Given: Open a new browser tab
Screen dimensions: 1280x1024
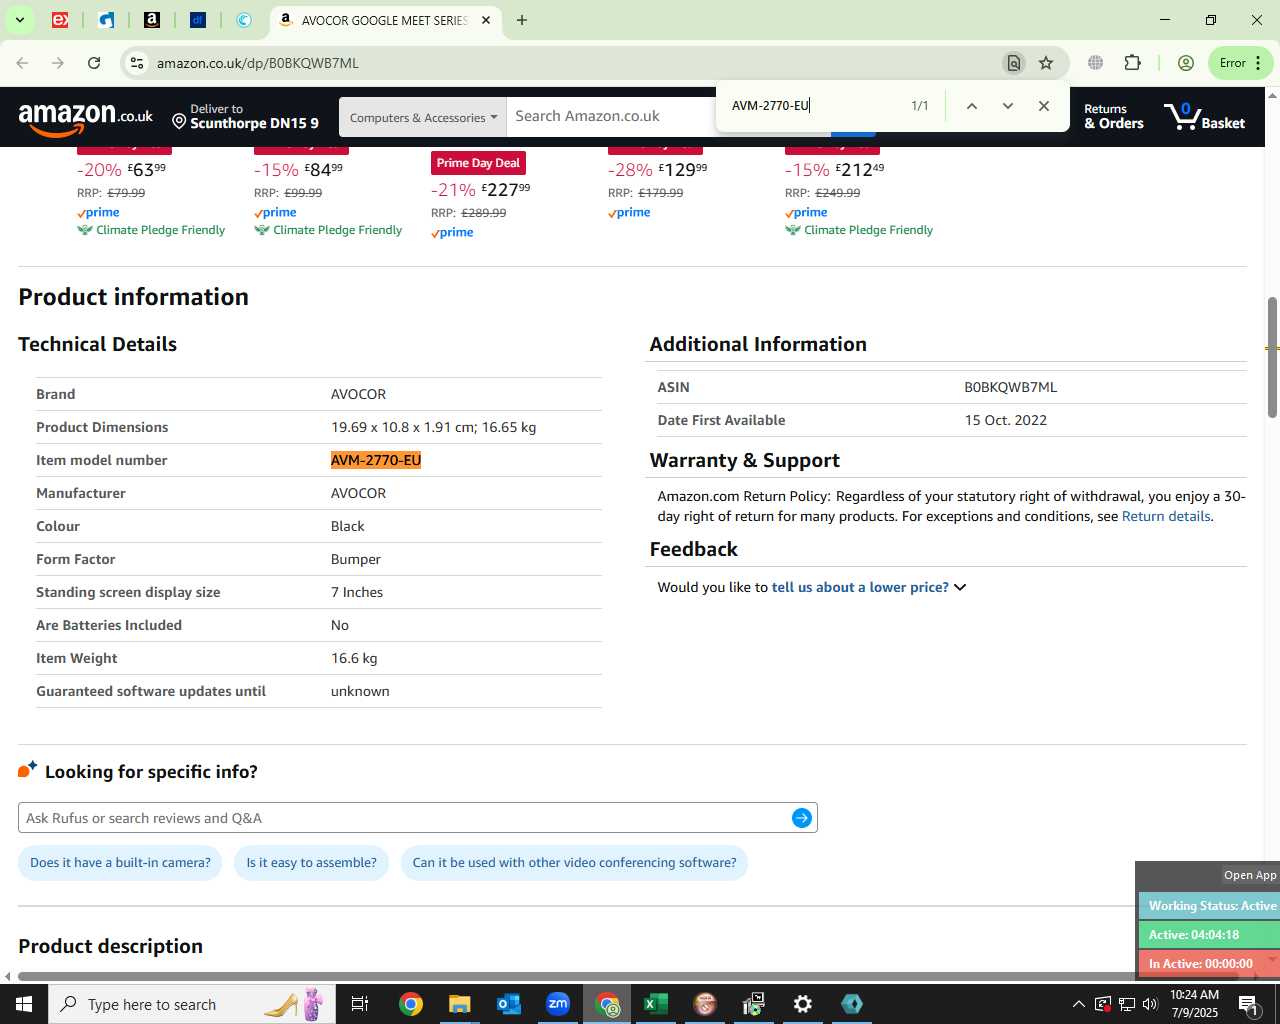Looking at the screenshot, I should tap(522, 20).
